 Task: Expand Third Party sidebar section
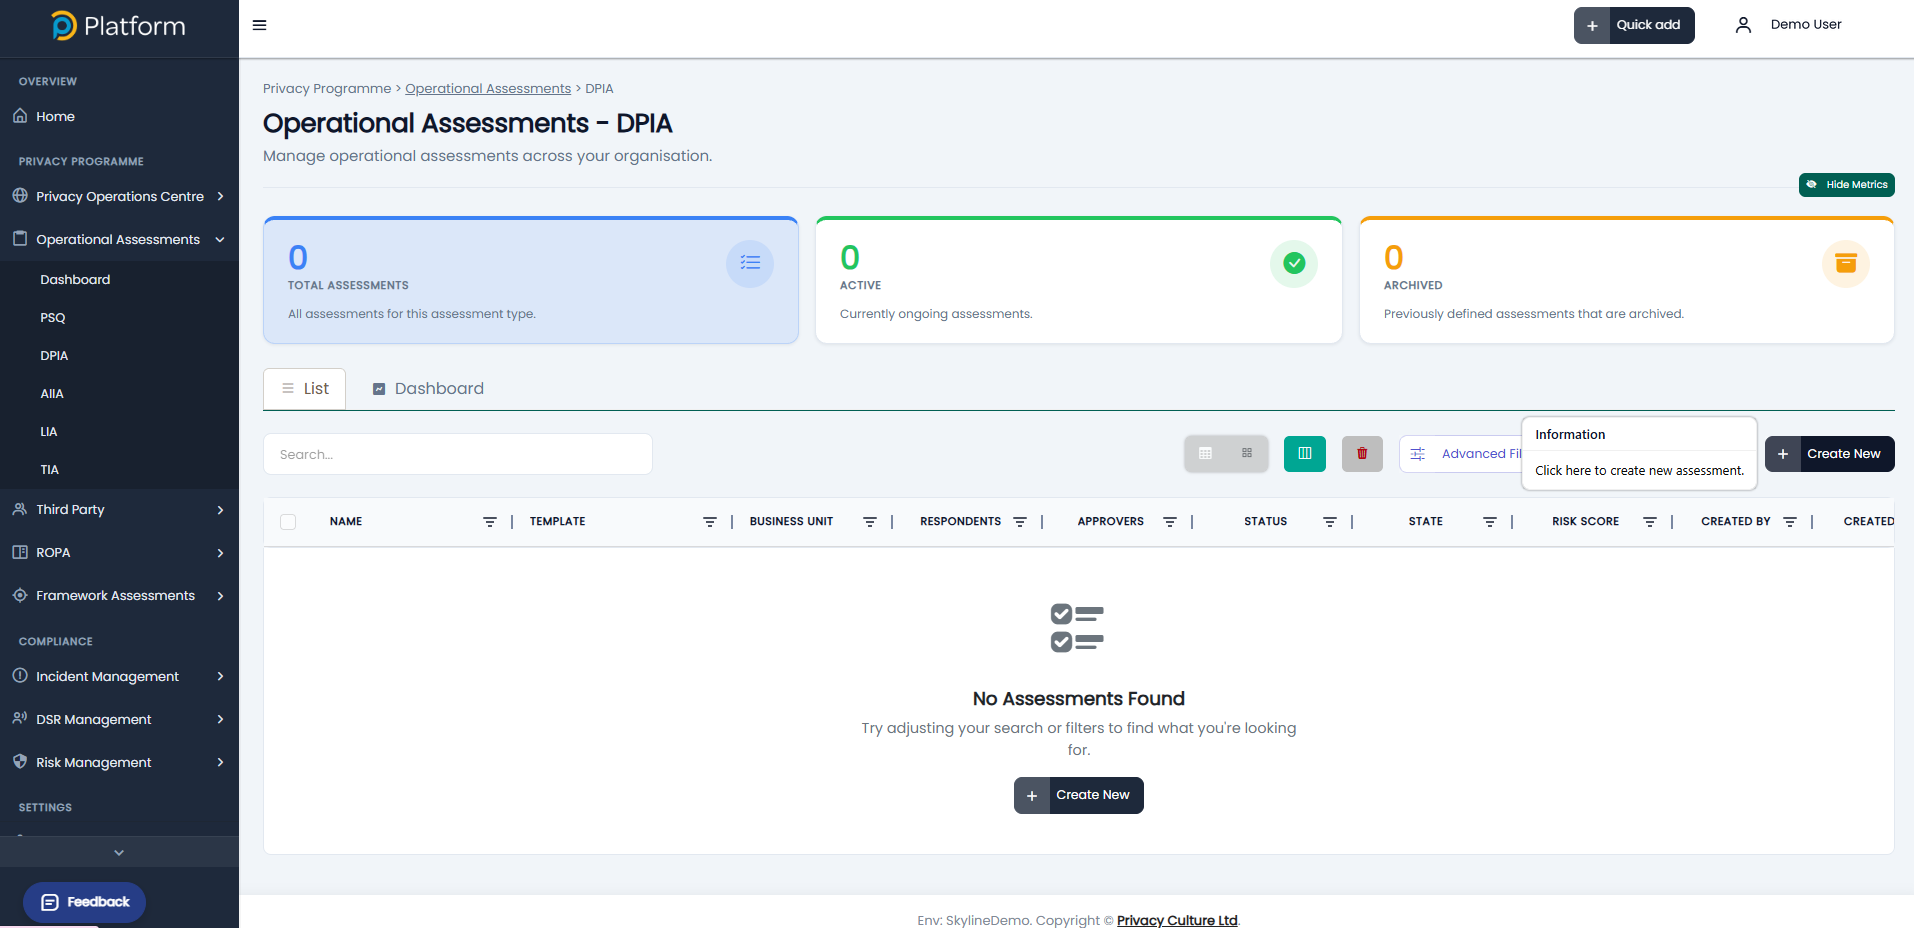[120, 510]
